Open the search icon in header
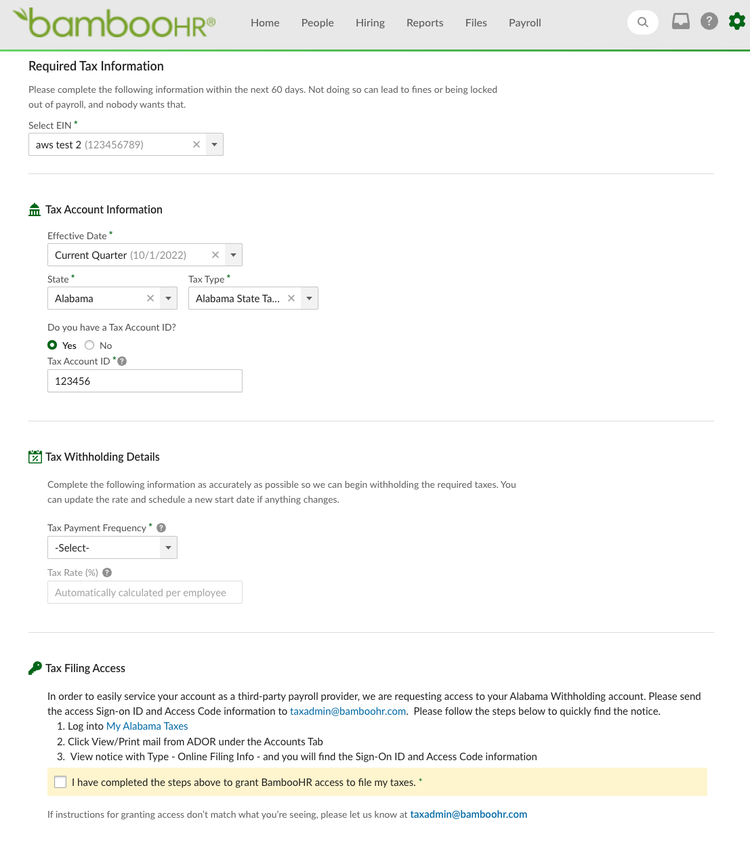Screen dimensions: 750x853 tap(643, 22)
